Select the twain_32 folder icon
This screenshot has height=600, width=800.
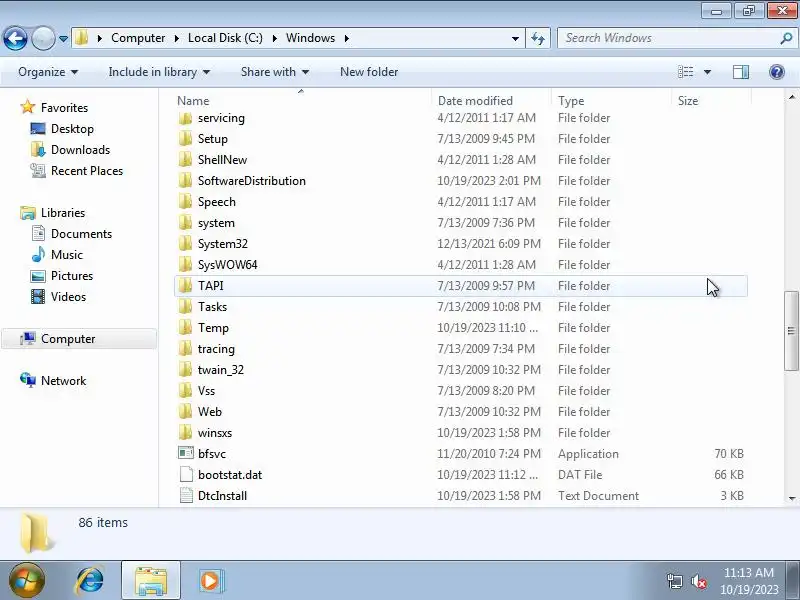tap(186, 370)
